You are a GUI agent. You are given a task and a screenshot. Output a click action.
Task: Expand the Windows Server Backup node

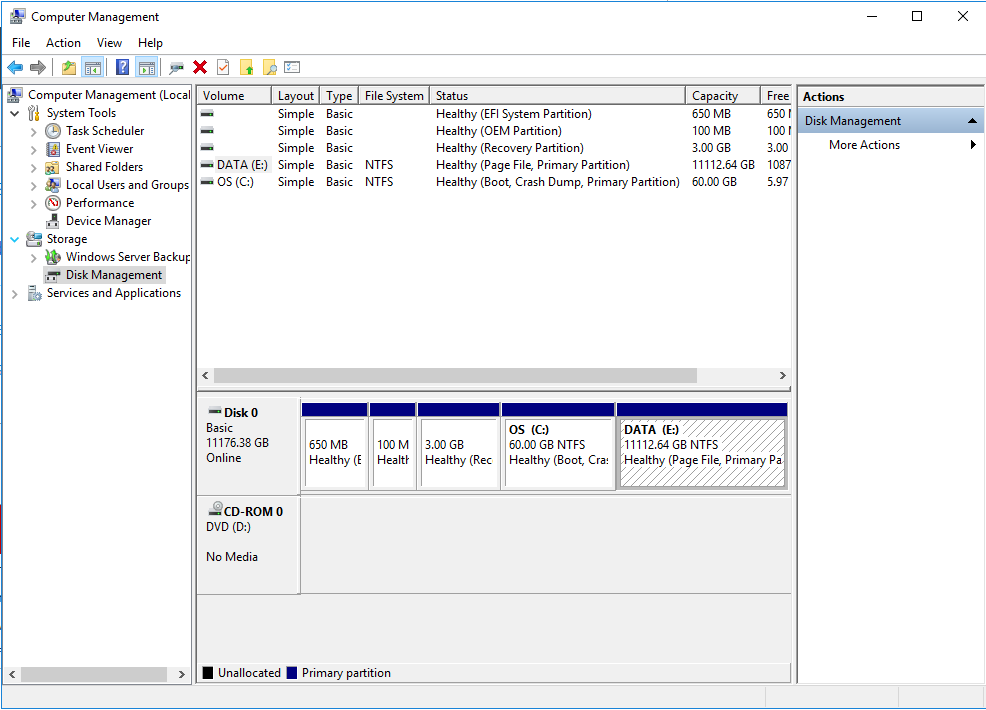click(33, 258)
